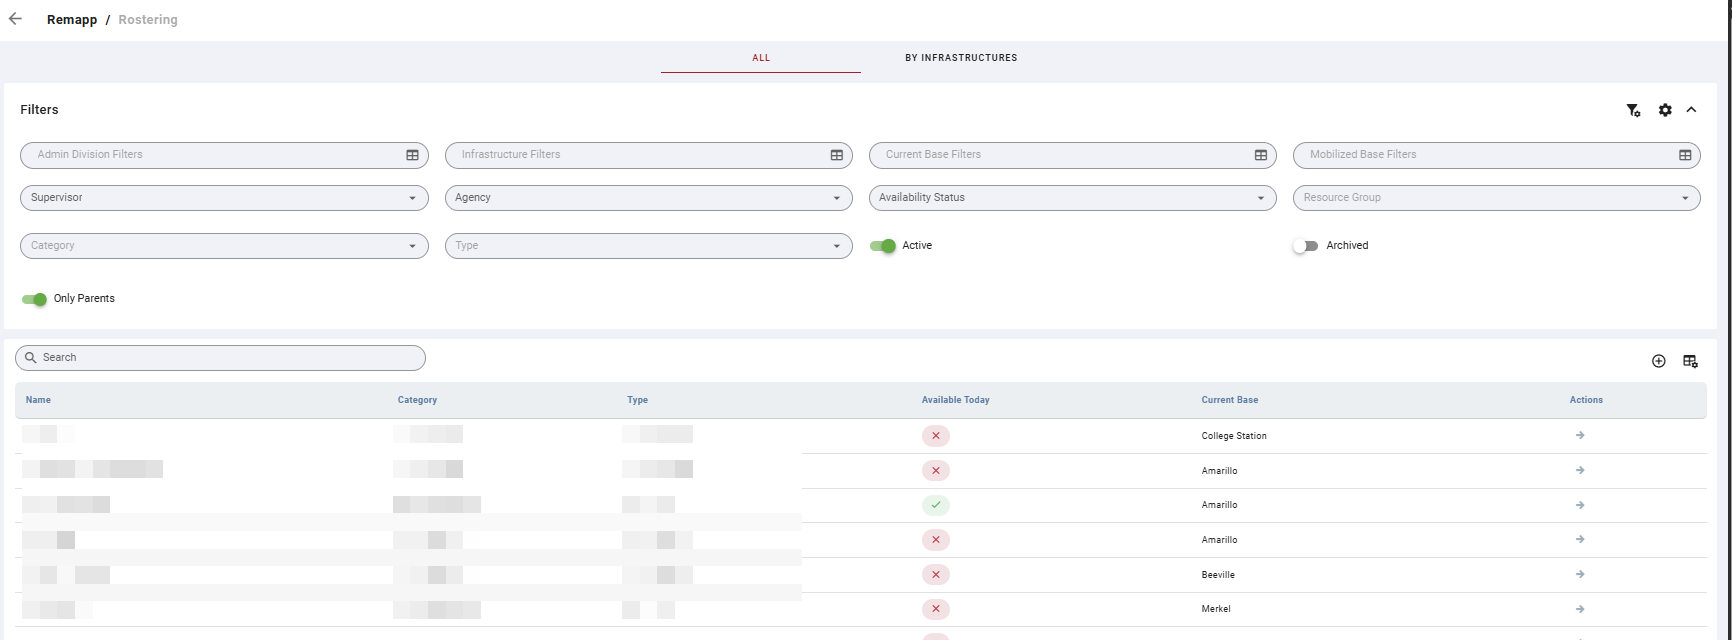Sort by the Available Today column header
The width and height of the screenshot is (1732, 640).
point(955,400)
